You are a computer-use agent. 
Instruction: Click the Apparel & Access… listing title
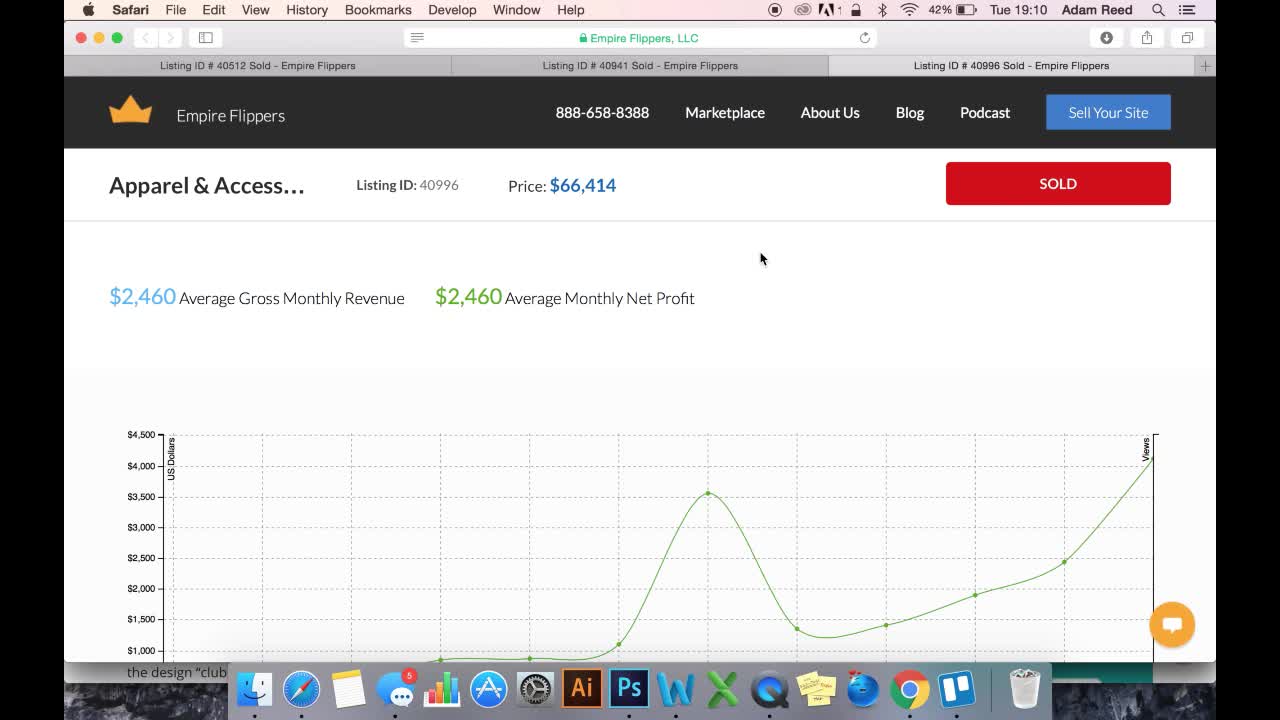[x=207, y=185]
